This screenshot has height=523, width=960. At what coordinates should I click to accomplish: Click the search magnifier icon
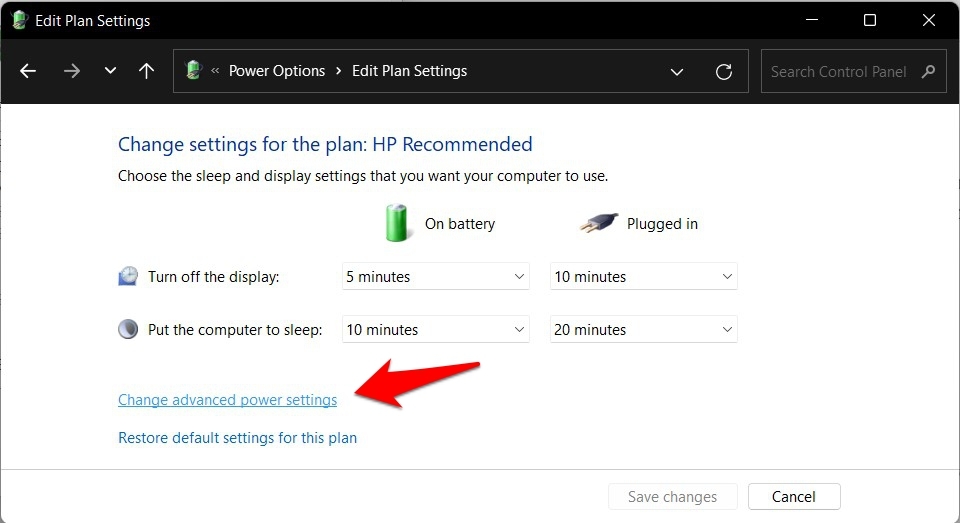coord(929,72)
